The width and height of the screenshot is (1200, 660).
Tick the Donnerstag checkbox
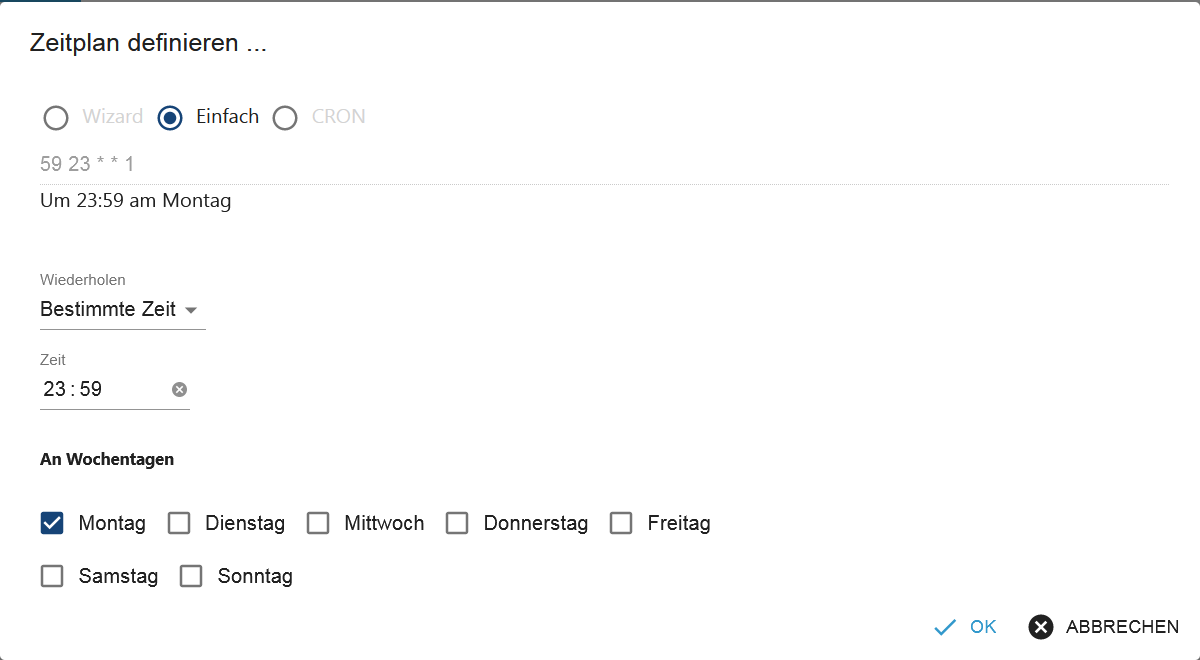(457, 523)
